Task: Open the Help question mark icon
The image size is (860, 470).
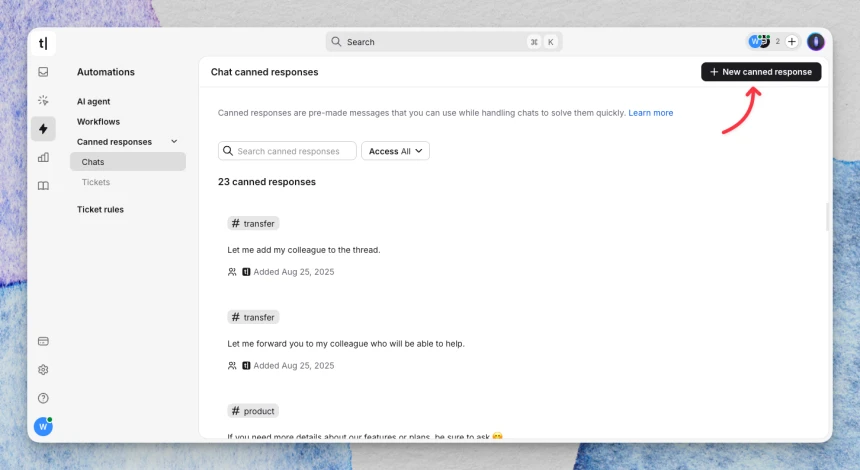Action: [x=43, y=398]
